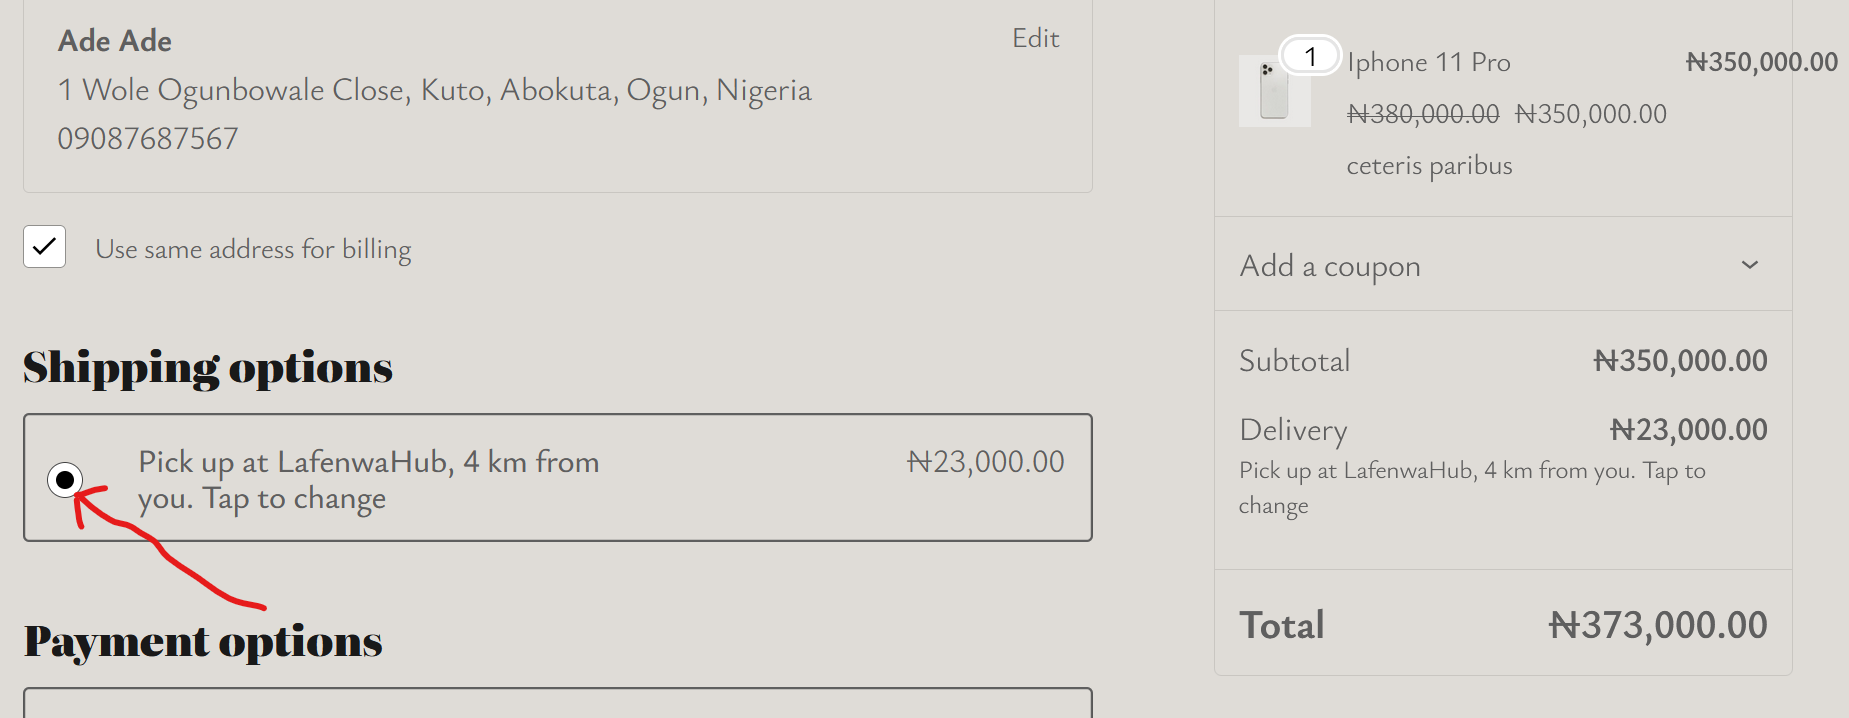Click the Shipping options heading

(x=207, y=368)
